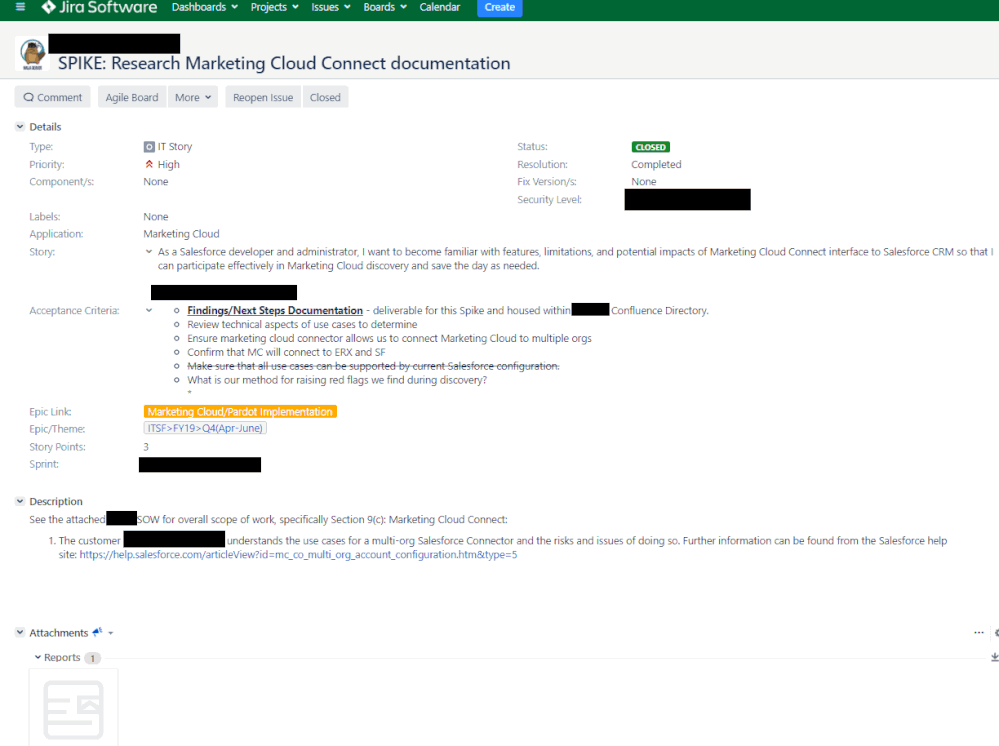Click the Create button

point(500,8)
